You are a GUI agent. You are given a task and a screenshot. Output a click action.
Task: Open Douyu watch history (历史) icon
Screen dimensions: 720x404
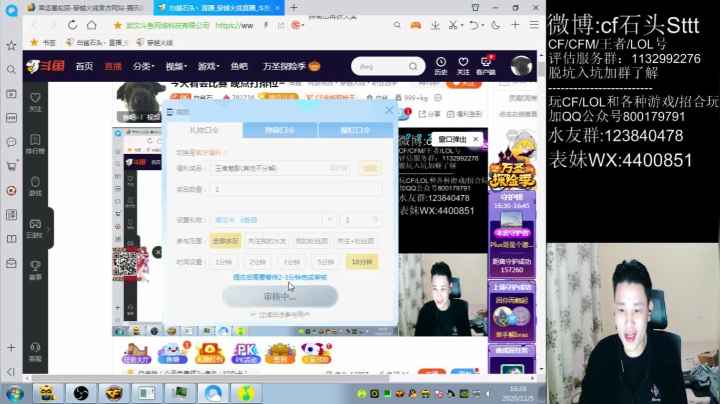[x=441, y=66]
